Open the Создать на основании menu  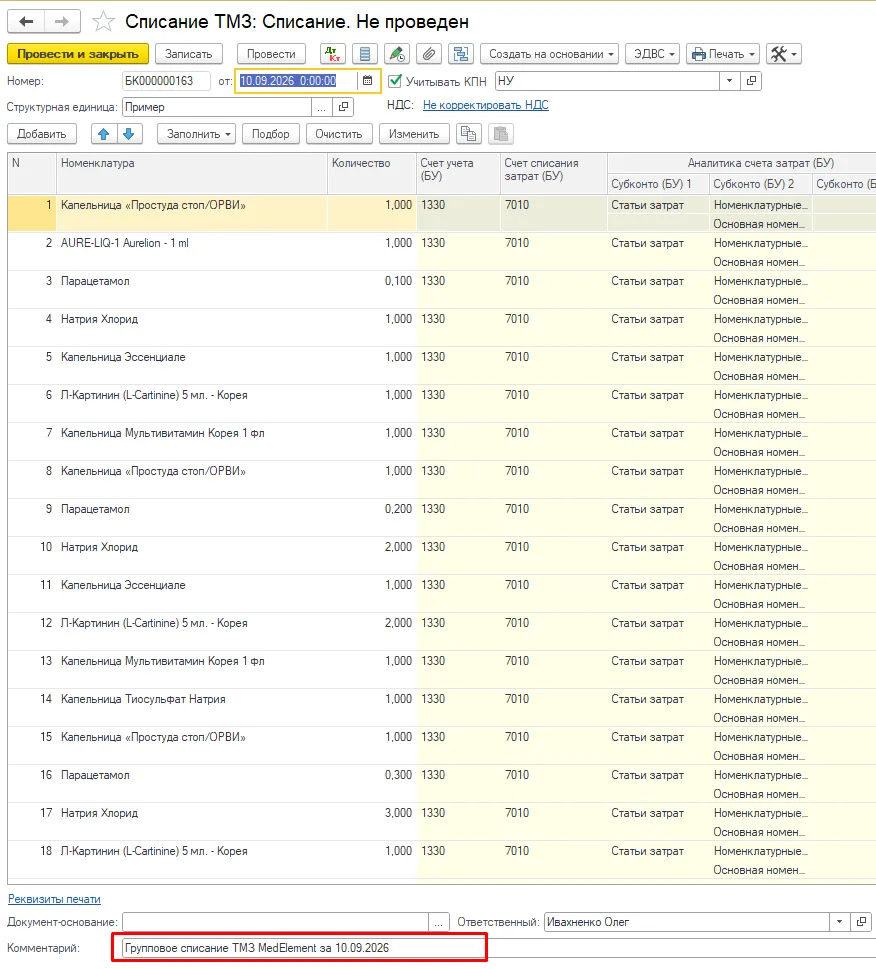pyautogui.click(x=550, y=54)
